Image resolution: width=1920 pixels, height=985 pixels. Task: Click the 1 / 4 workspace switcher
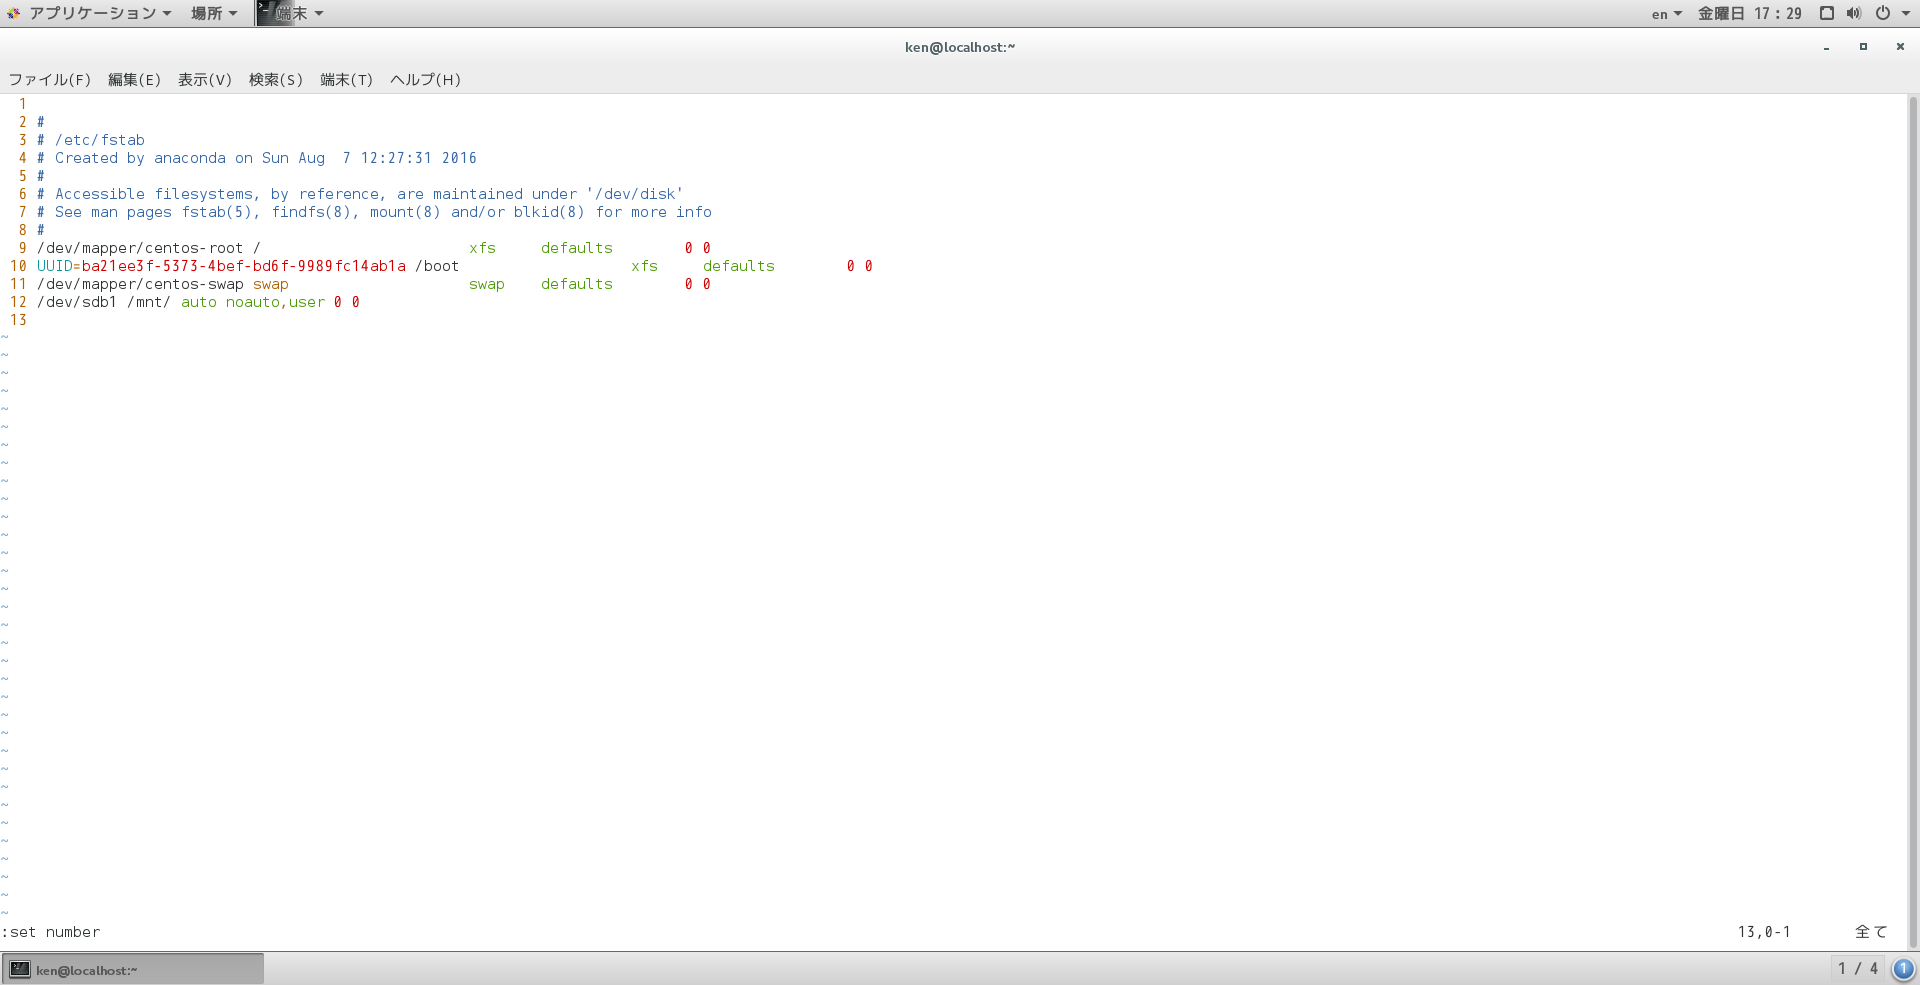(1857, 968)
